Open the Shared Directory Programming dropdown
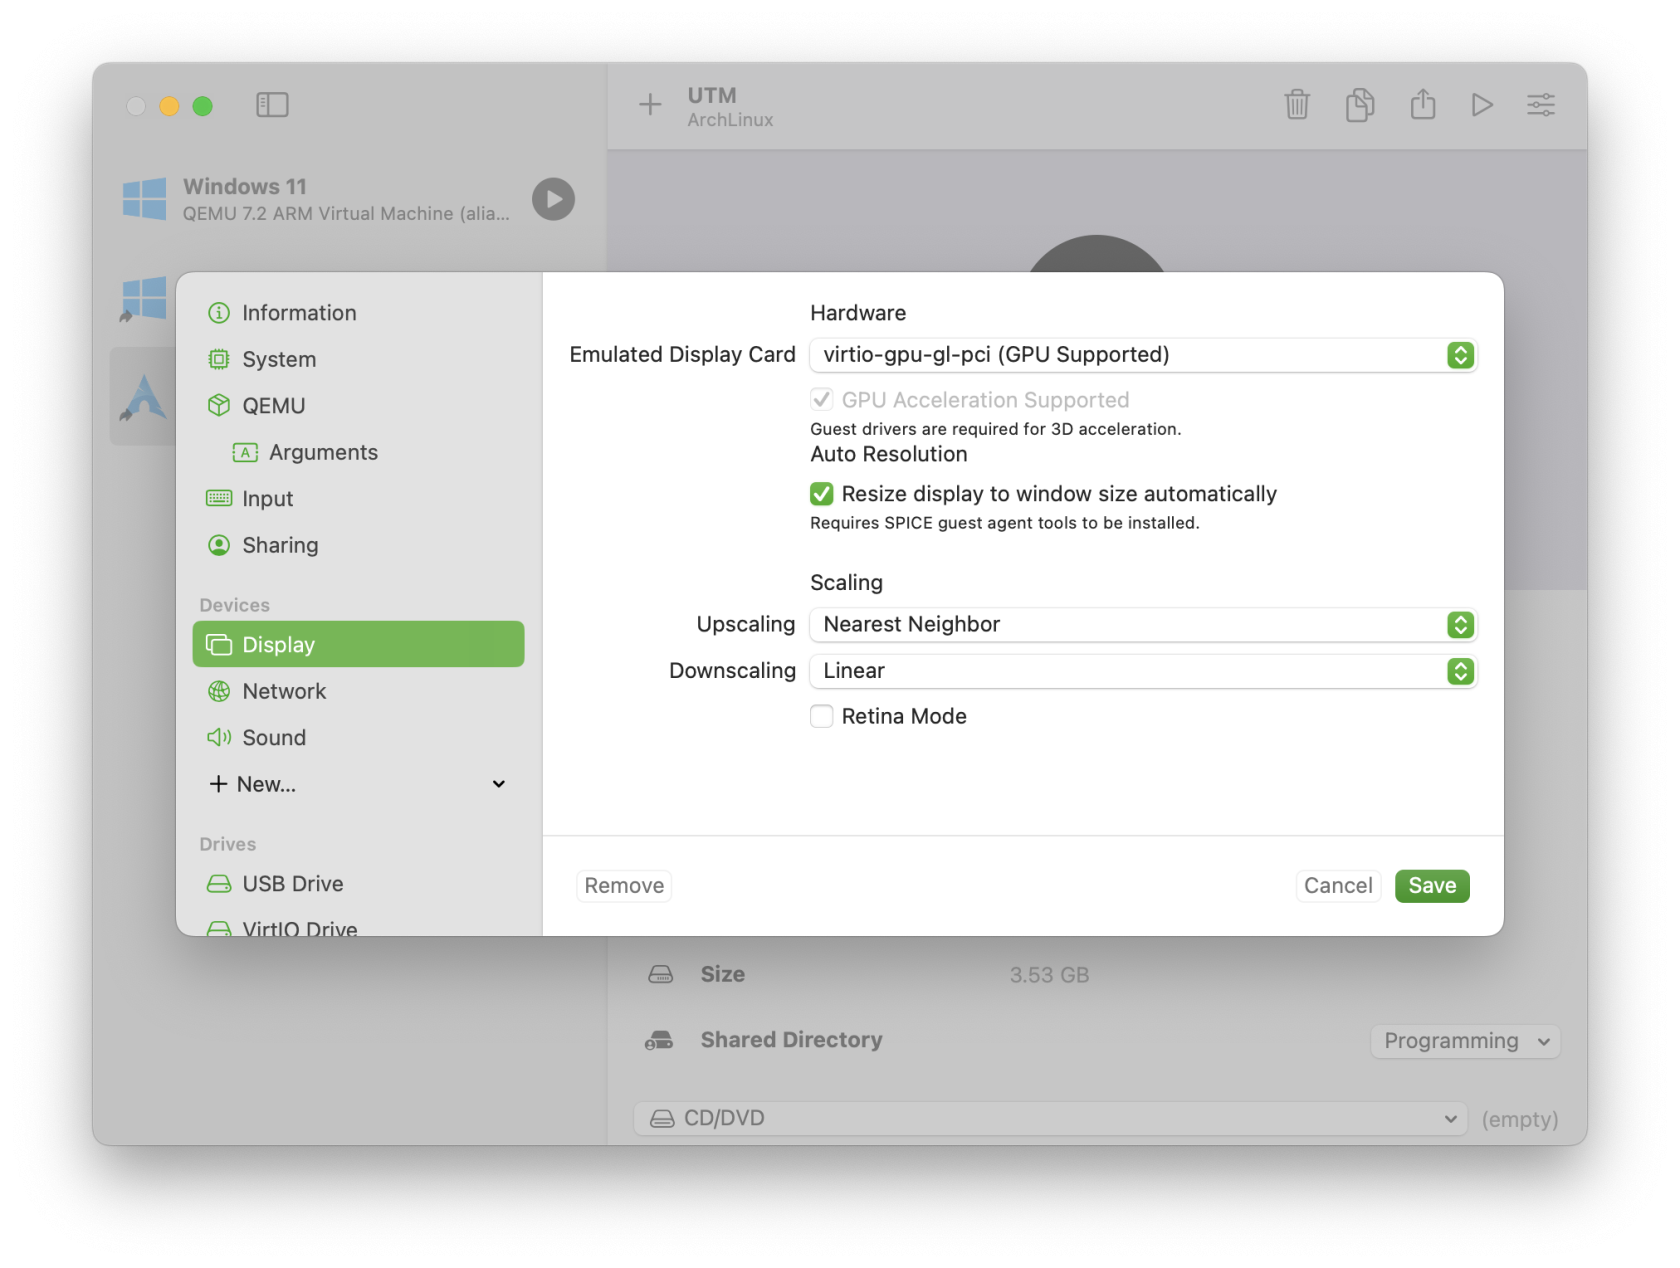 coord(1465,1041)
